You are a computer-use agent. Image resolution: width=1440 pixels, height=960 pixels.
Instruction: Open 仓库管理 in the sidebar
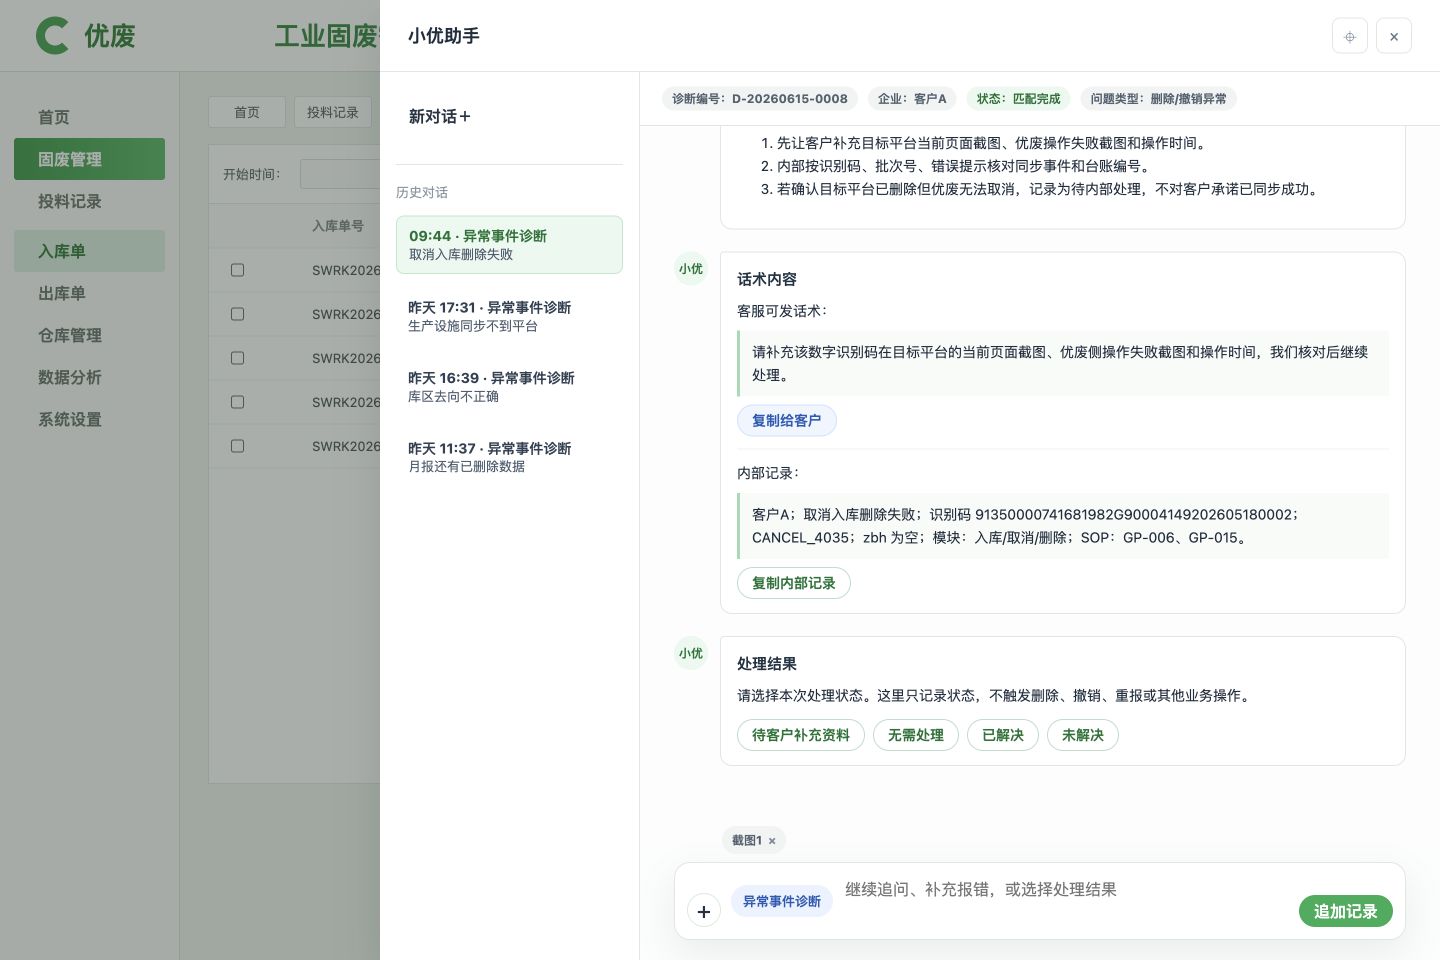coord(89,335)
